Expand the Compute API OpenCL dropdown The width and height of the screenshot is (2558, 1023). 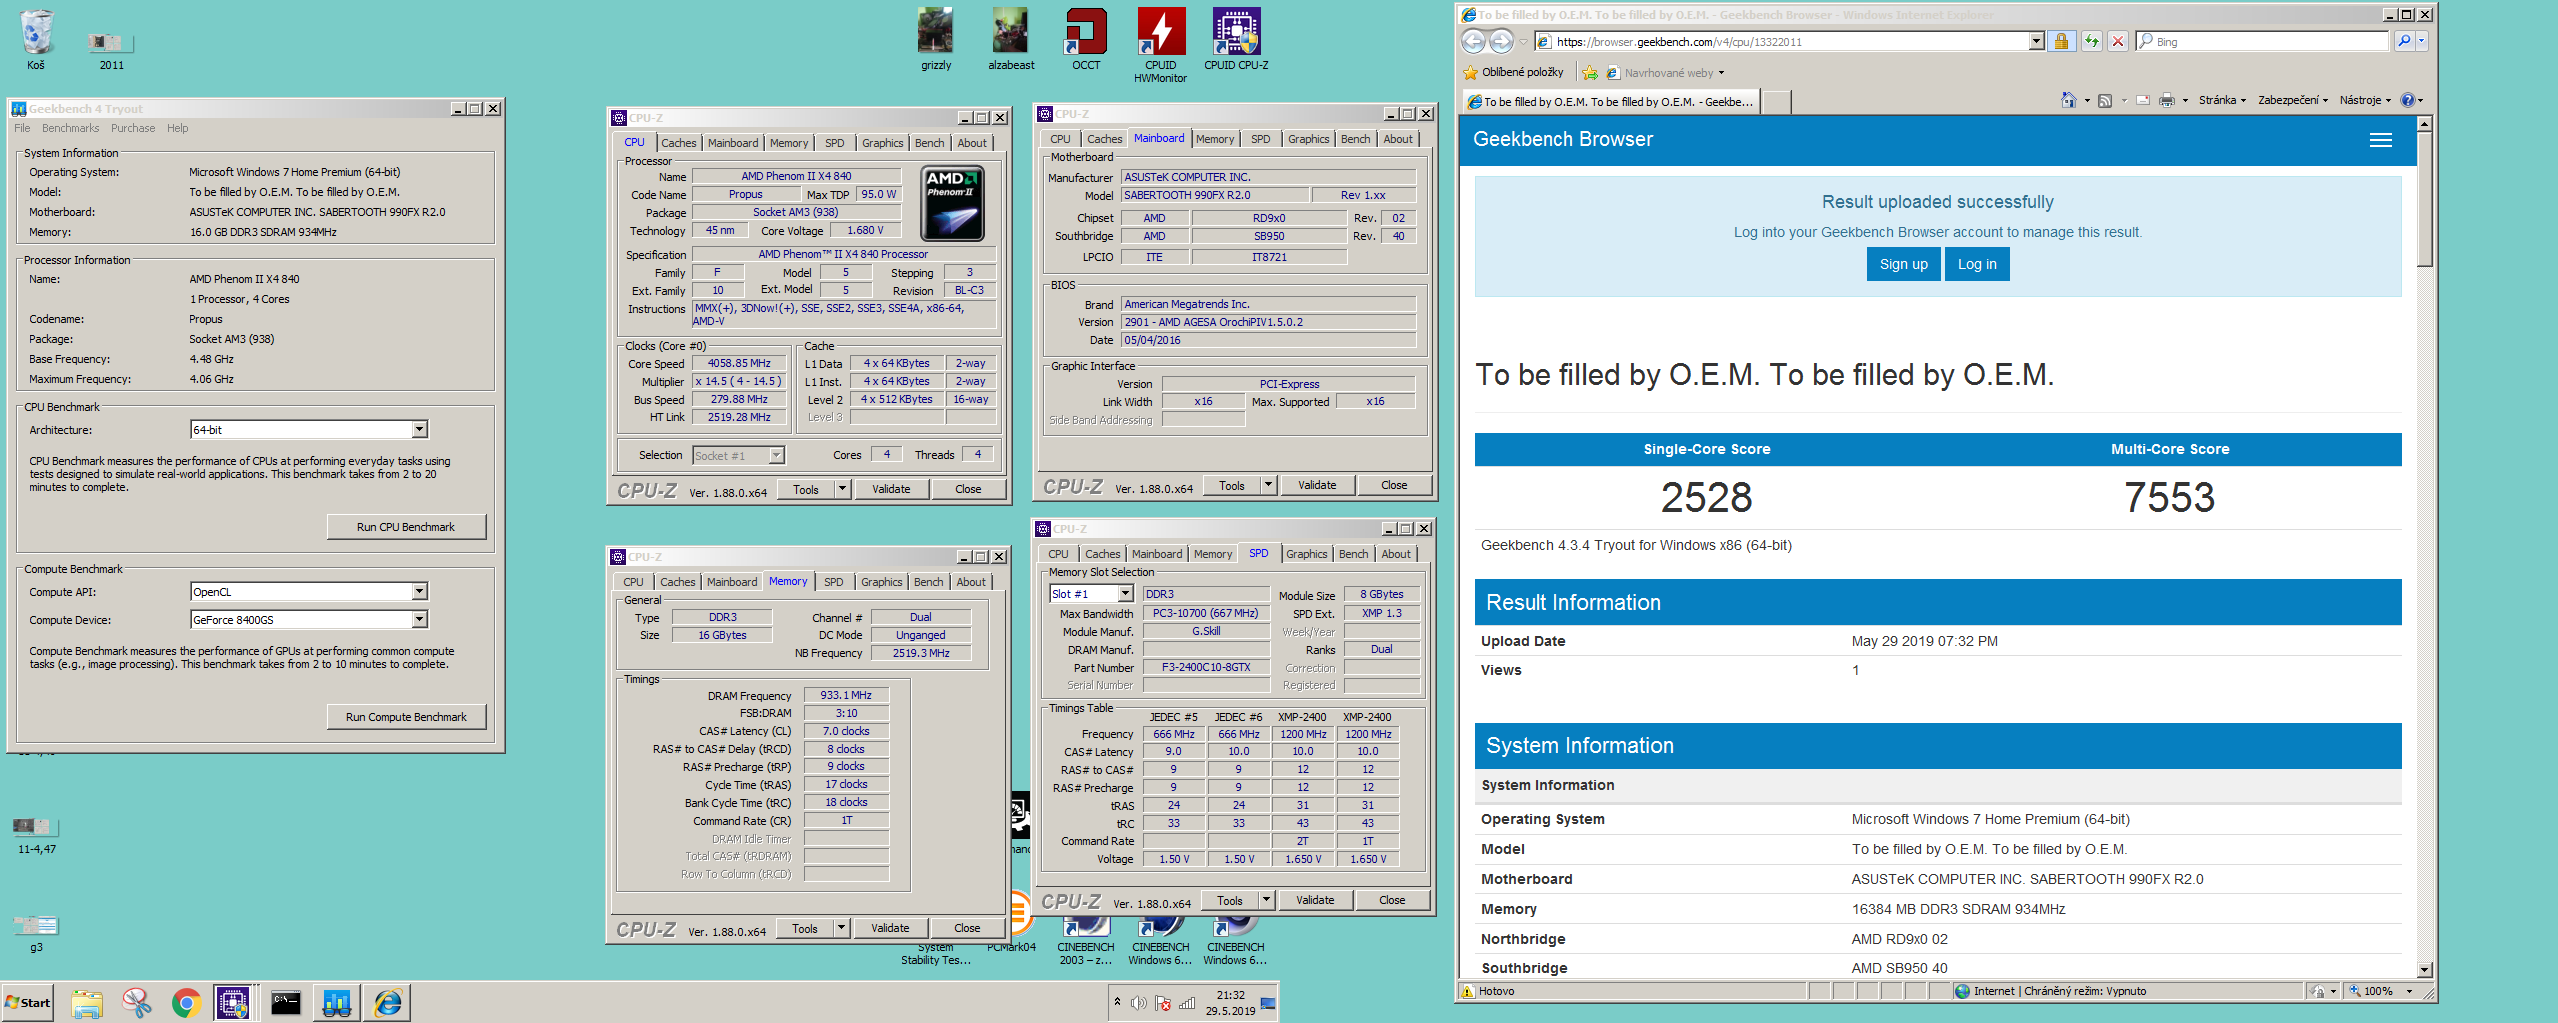click(420, 591)
